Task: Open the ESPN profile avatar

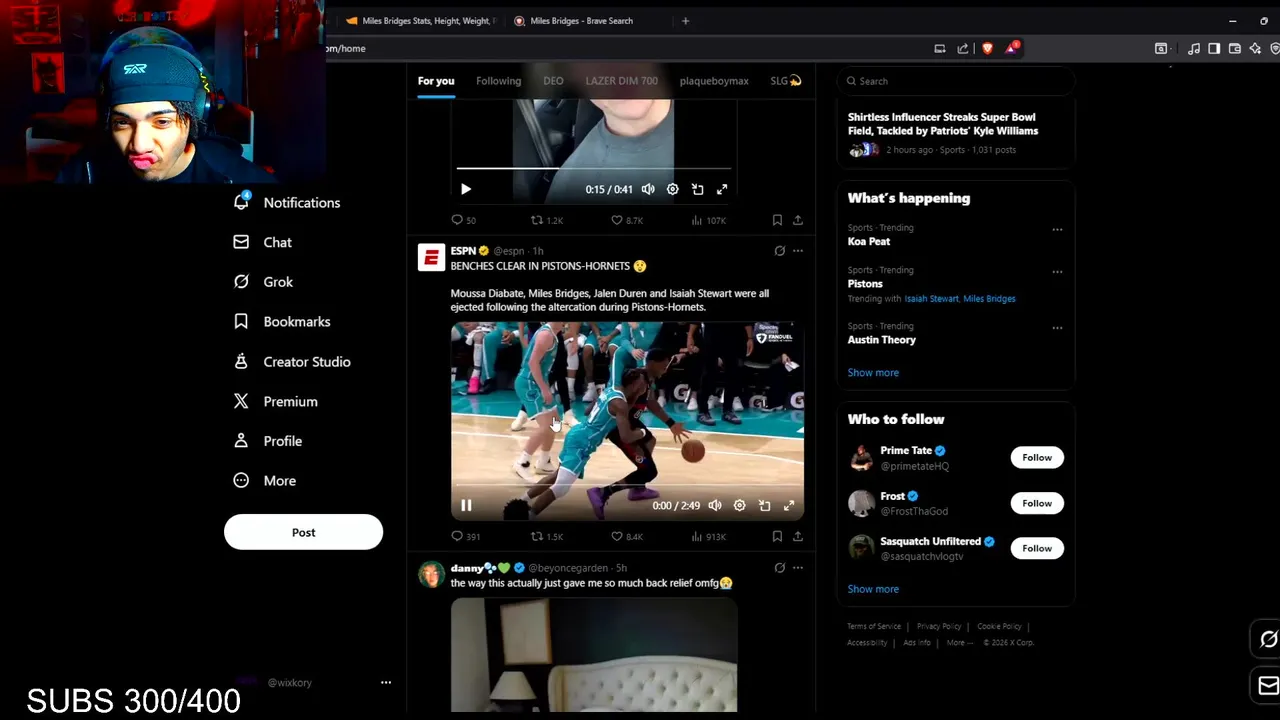Action: (x=431, y=257)
